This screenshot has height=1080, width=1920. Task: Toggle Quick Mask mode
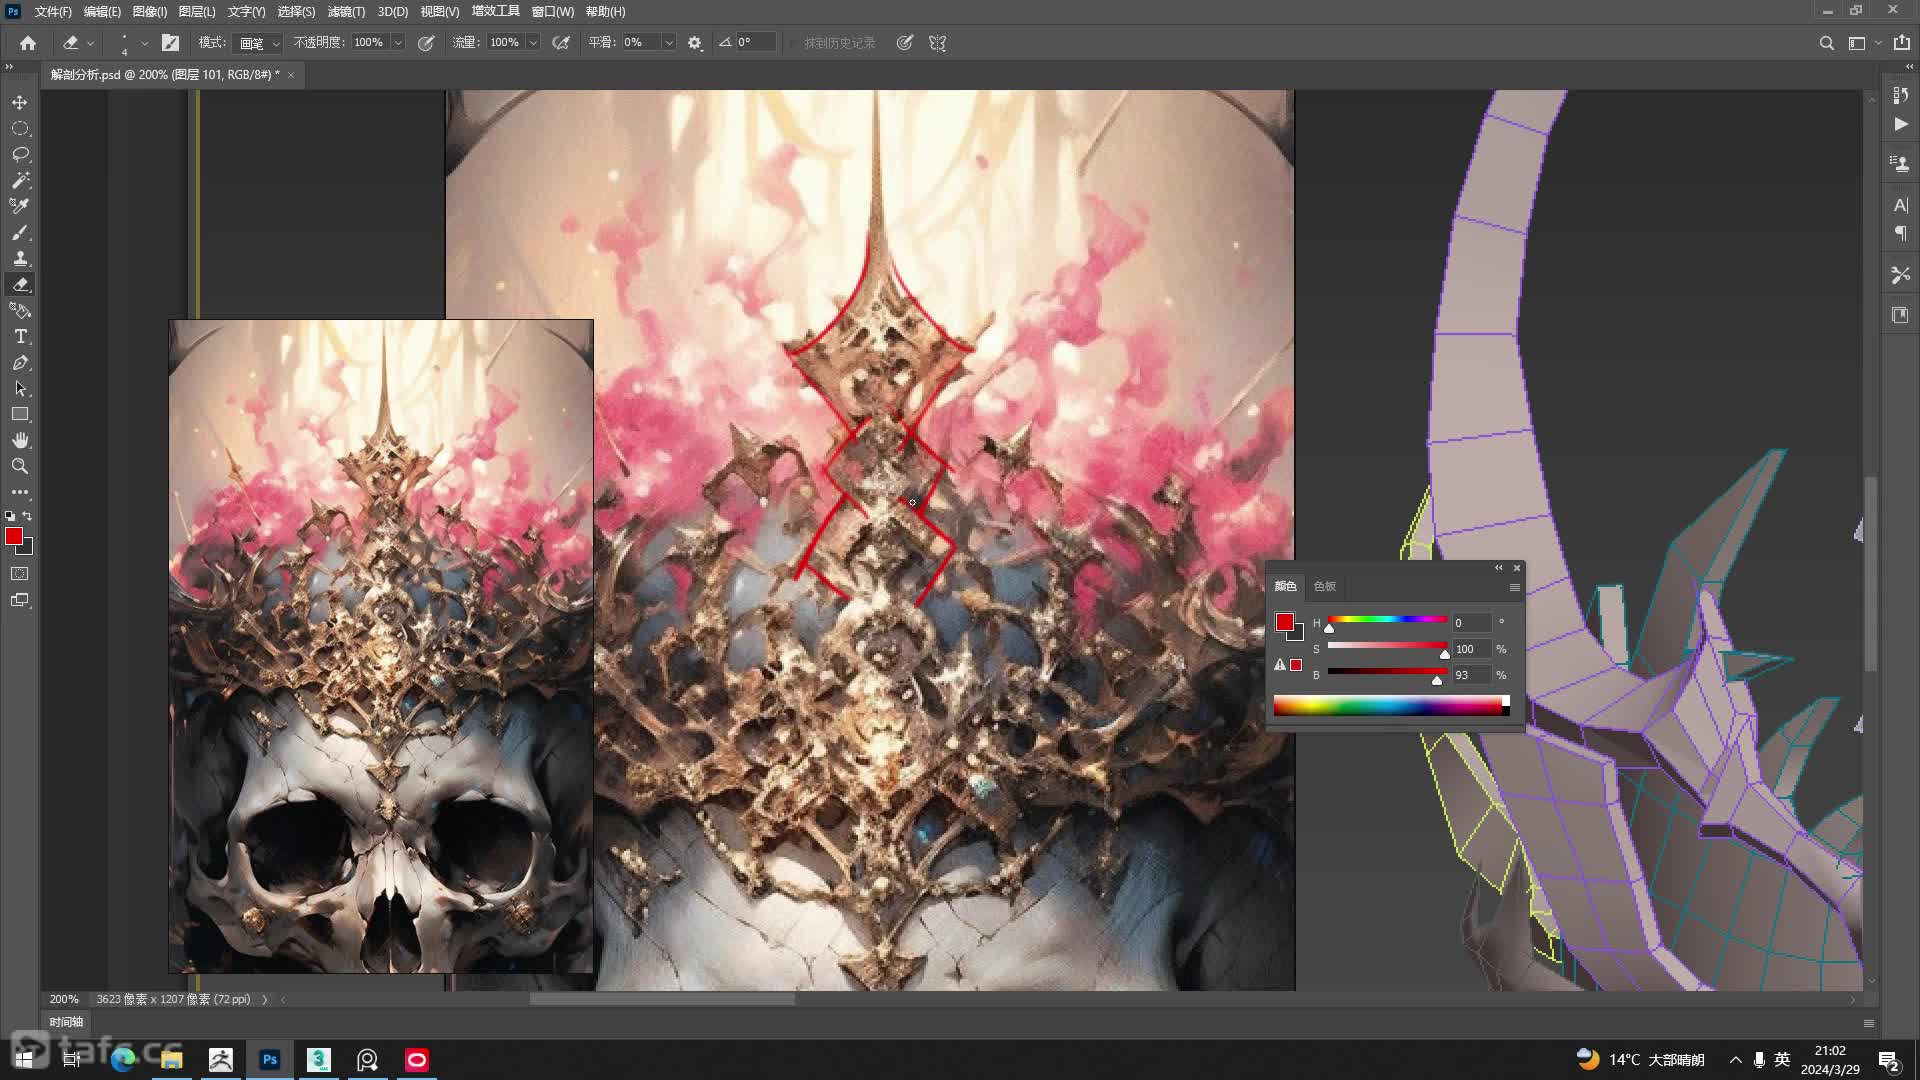click(x=20, y=574)
